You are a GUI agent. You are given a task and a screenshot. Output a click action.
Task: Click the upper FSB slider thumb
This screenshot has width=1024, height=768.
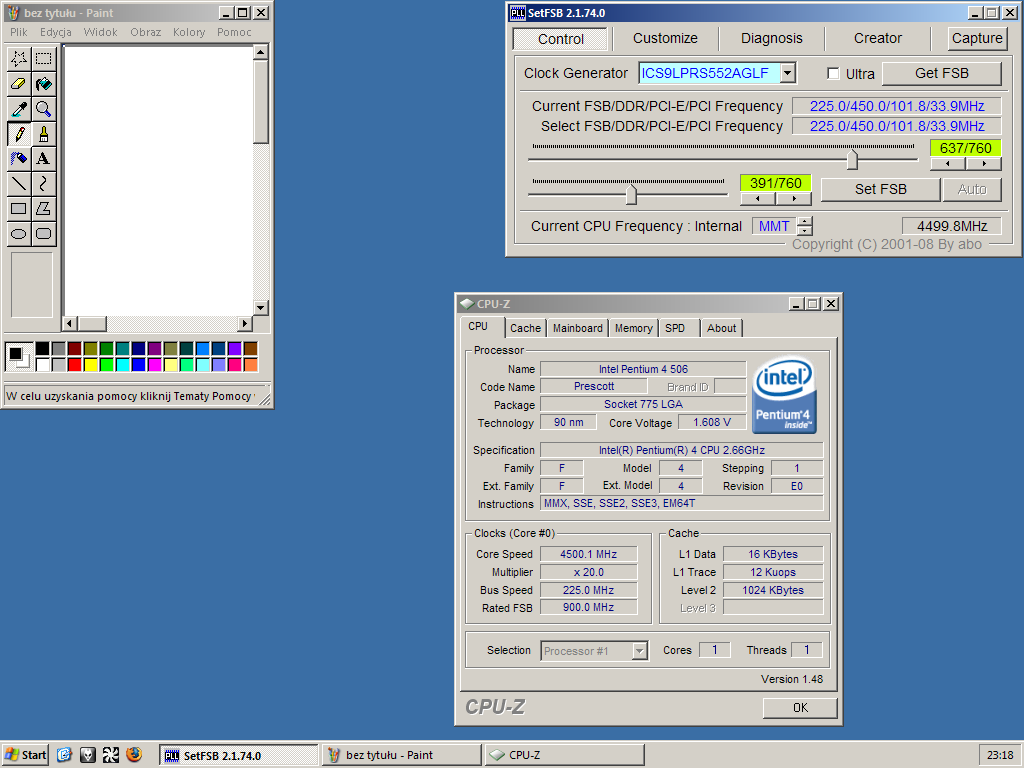(852, 159)
